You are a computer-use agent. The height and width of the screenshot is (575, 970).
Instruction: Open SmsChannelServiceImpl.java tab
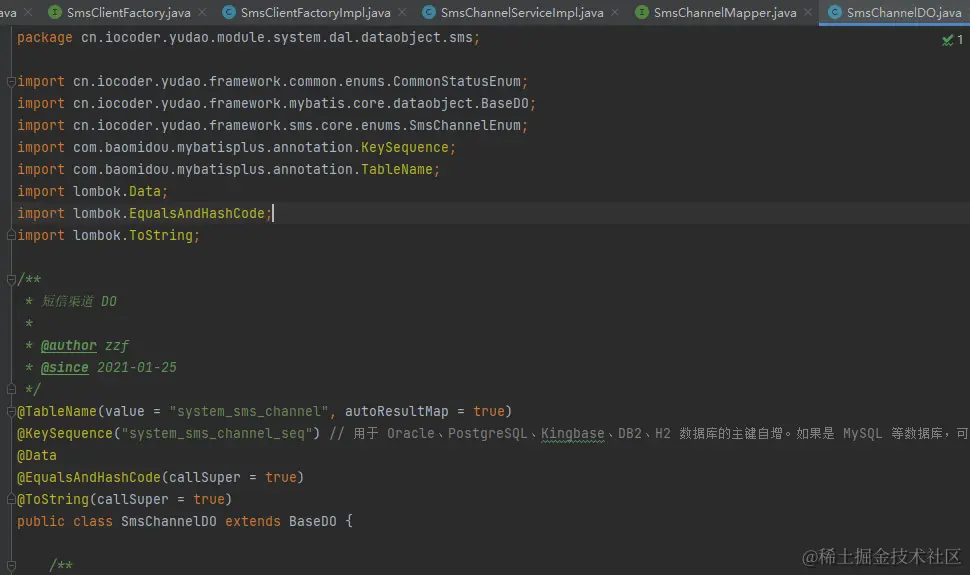(521, 12)
